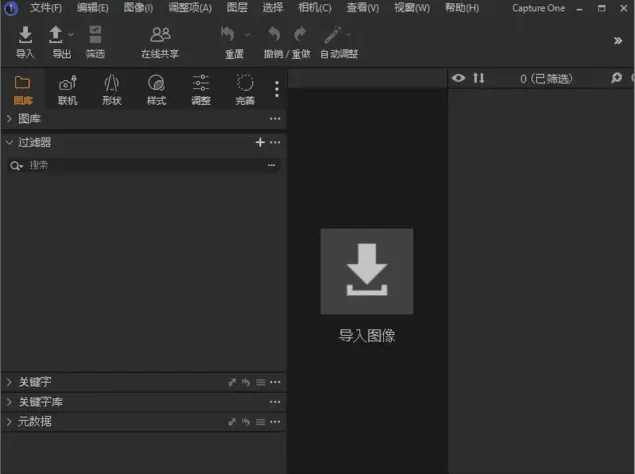Image resolution: width=635 pixels, height=474 pixels.
Task: Expand the 元数据 (Metadata) panel
Action: [9, 422]
